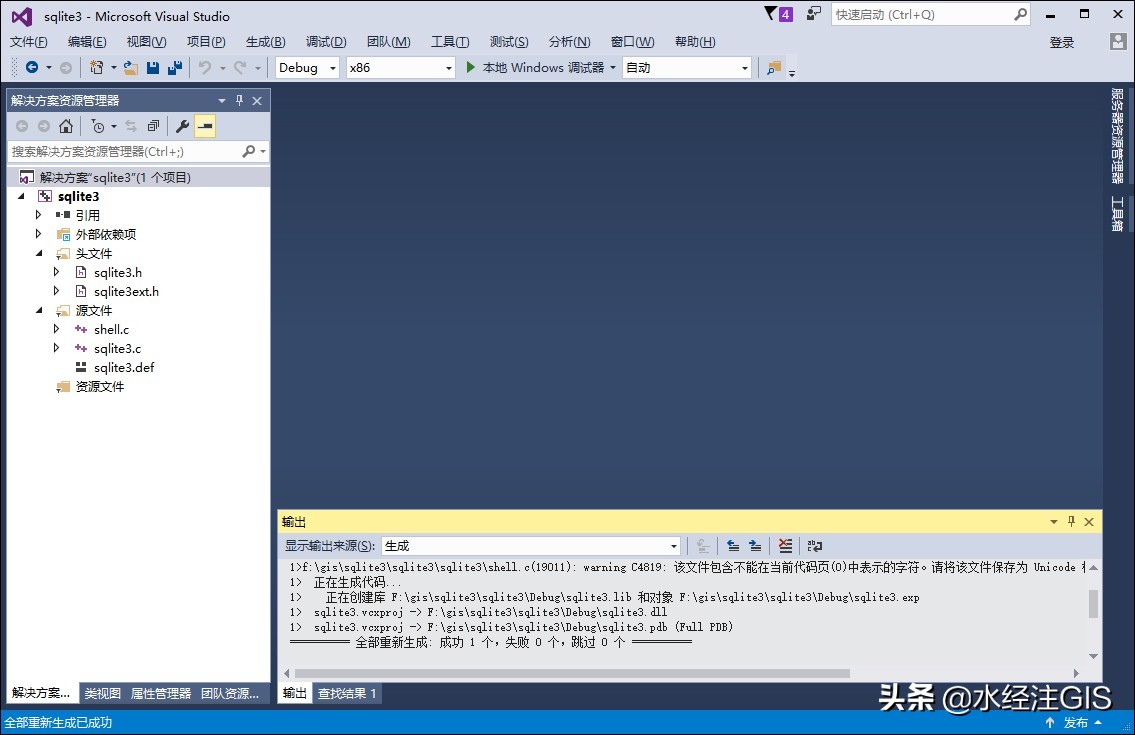Click the Navigate Backward toolbar arrow
The width and height of the screenshot is (1135, 735).
click(x=32, y=67)
